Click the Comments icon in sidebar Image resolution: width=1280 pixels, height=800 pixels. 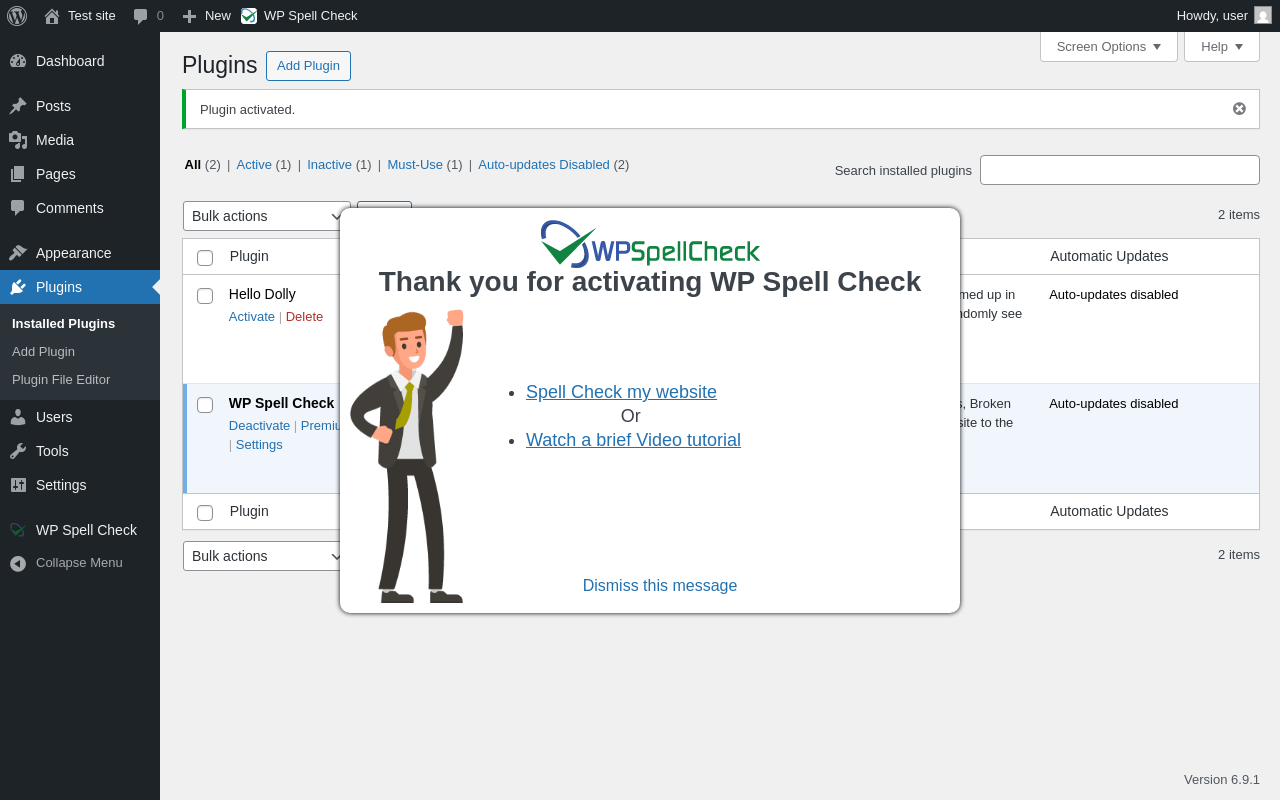click(18, 208)
